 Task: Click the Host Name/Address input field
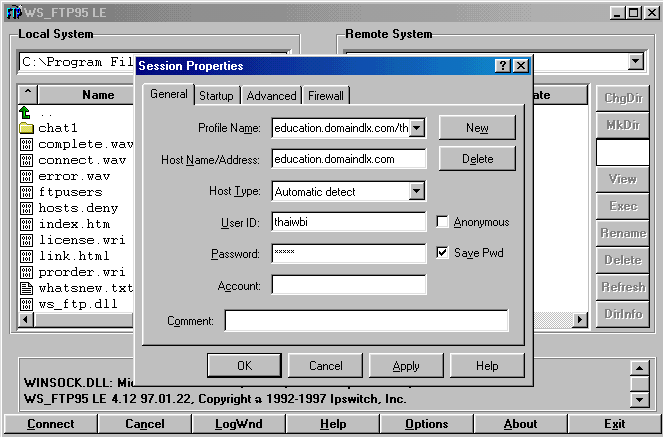(349, 159)
